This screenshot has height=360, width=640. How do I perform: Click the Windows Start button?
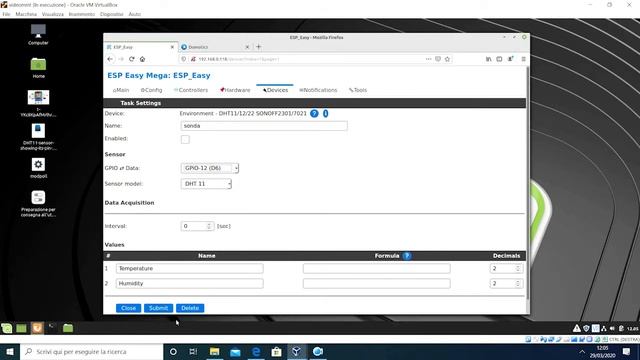[10, 351]
